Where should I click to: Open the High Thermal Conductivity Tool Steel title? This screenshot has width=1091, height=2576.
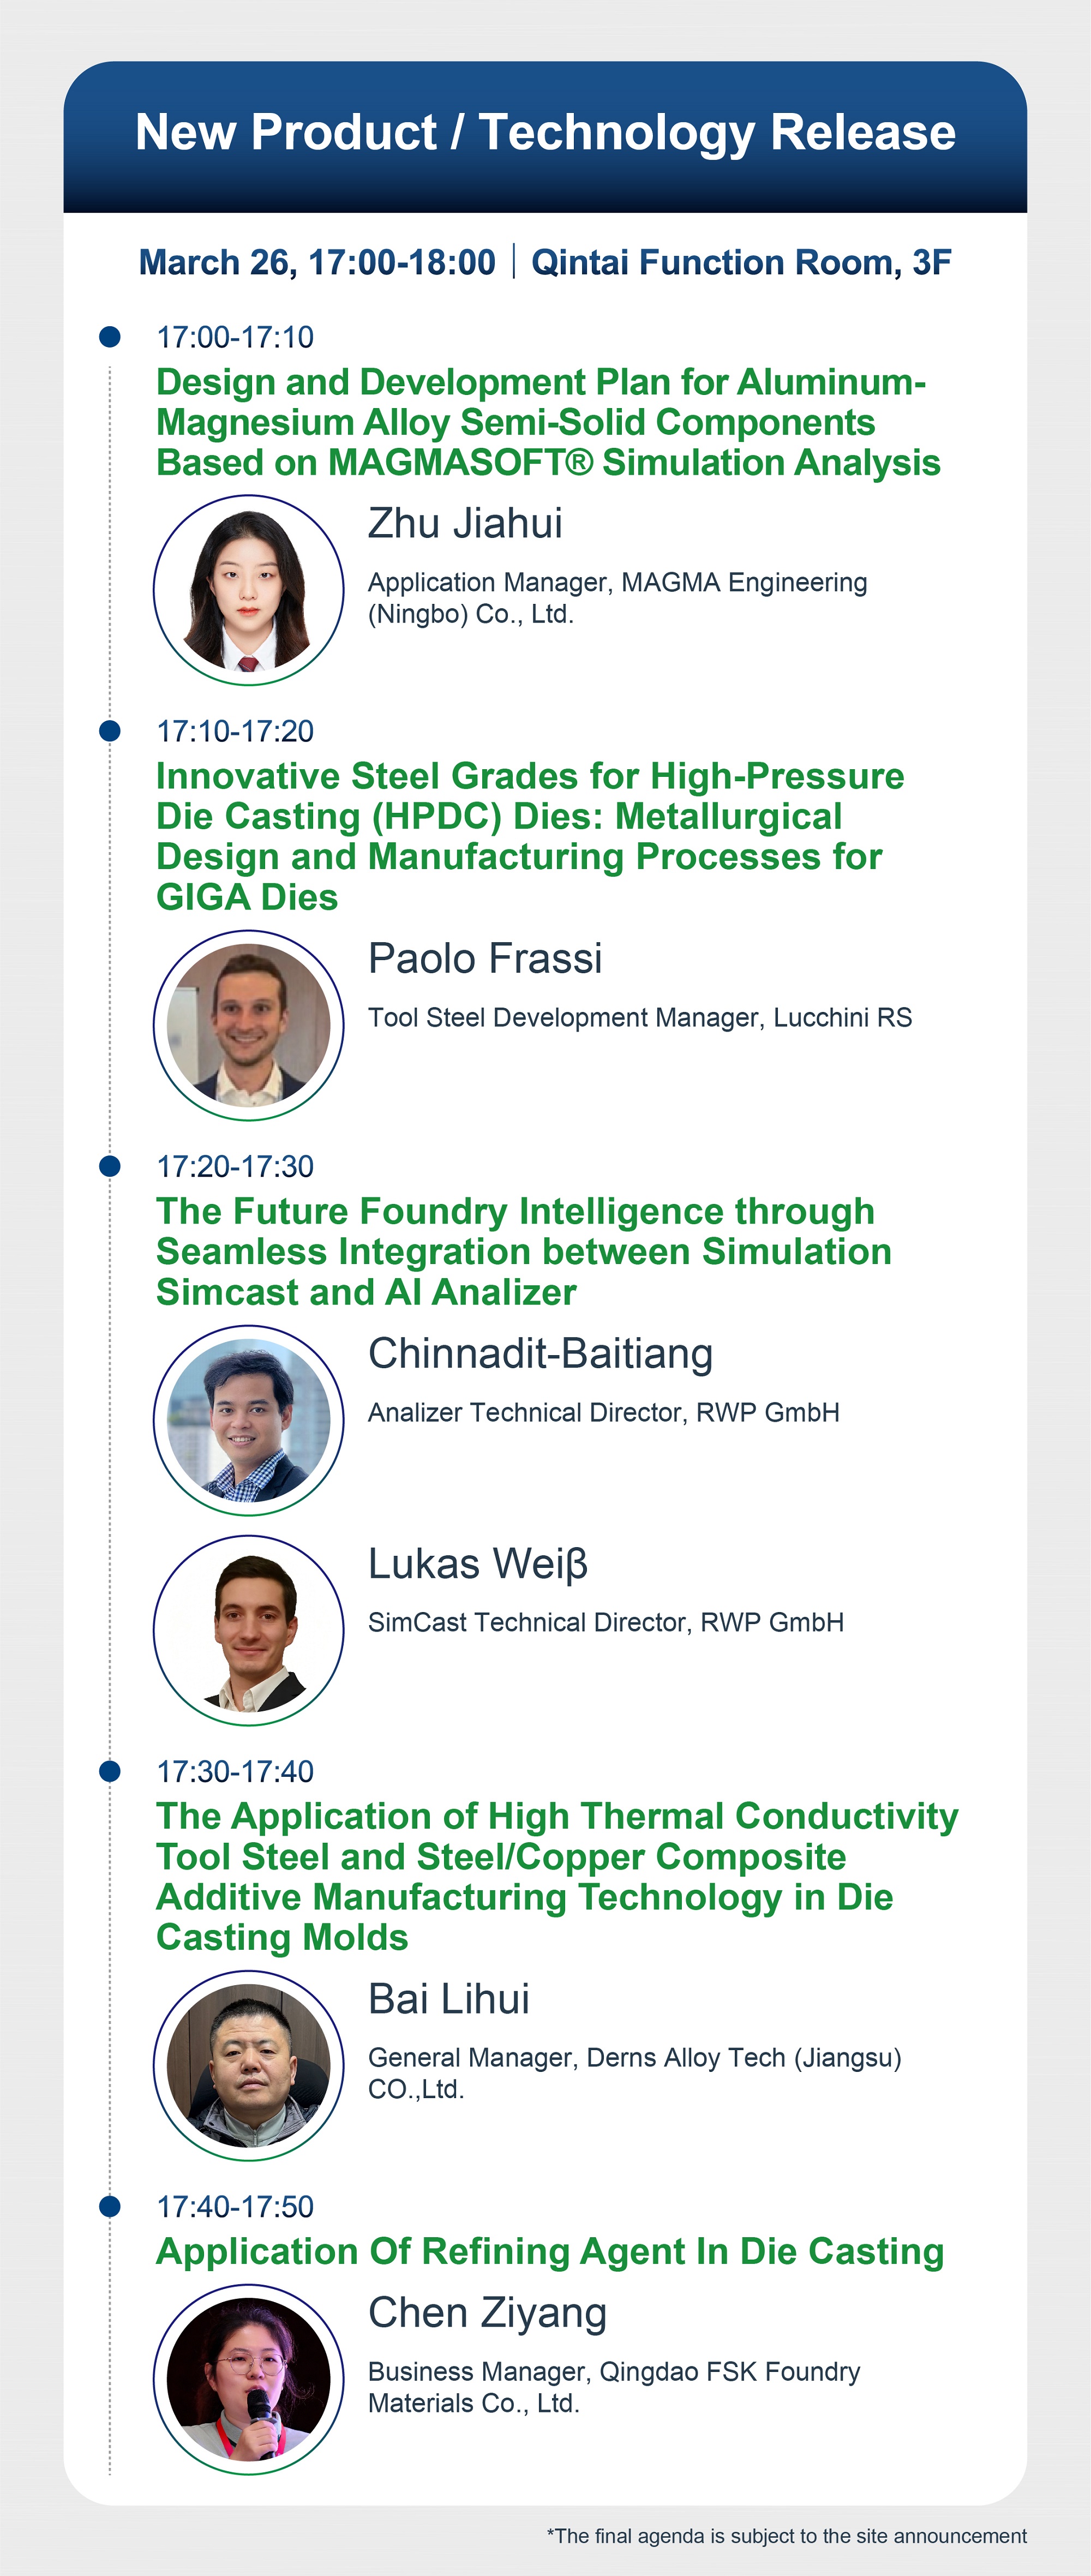point(556,1876)
